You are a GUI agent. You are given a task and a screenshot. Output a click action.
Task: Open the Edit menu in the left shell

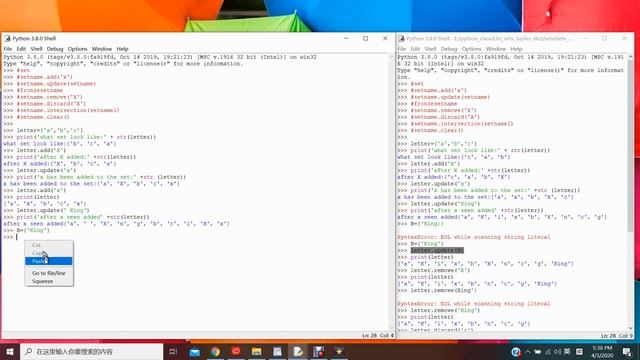click(21, 49)
